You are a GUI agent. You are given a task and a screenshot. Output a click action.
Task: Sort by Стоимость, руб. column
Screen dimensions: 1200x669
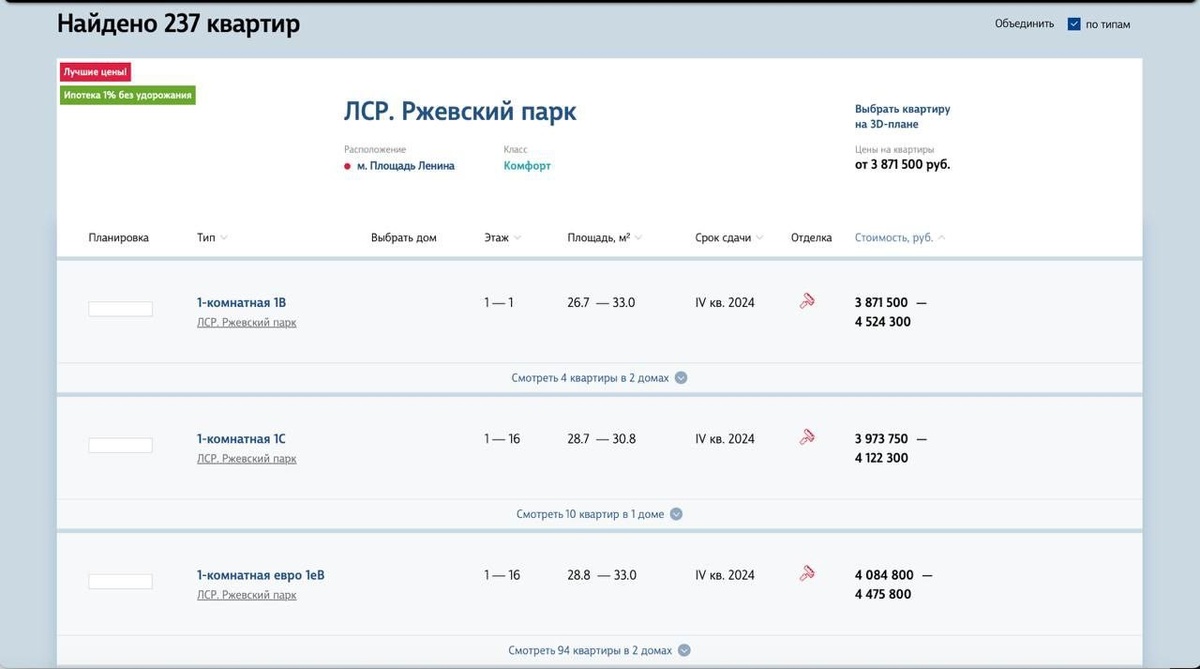[x=900, y=238]
